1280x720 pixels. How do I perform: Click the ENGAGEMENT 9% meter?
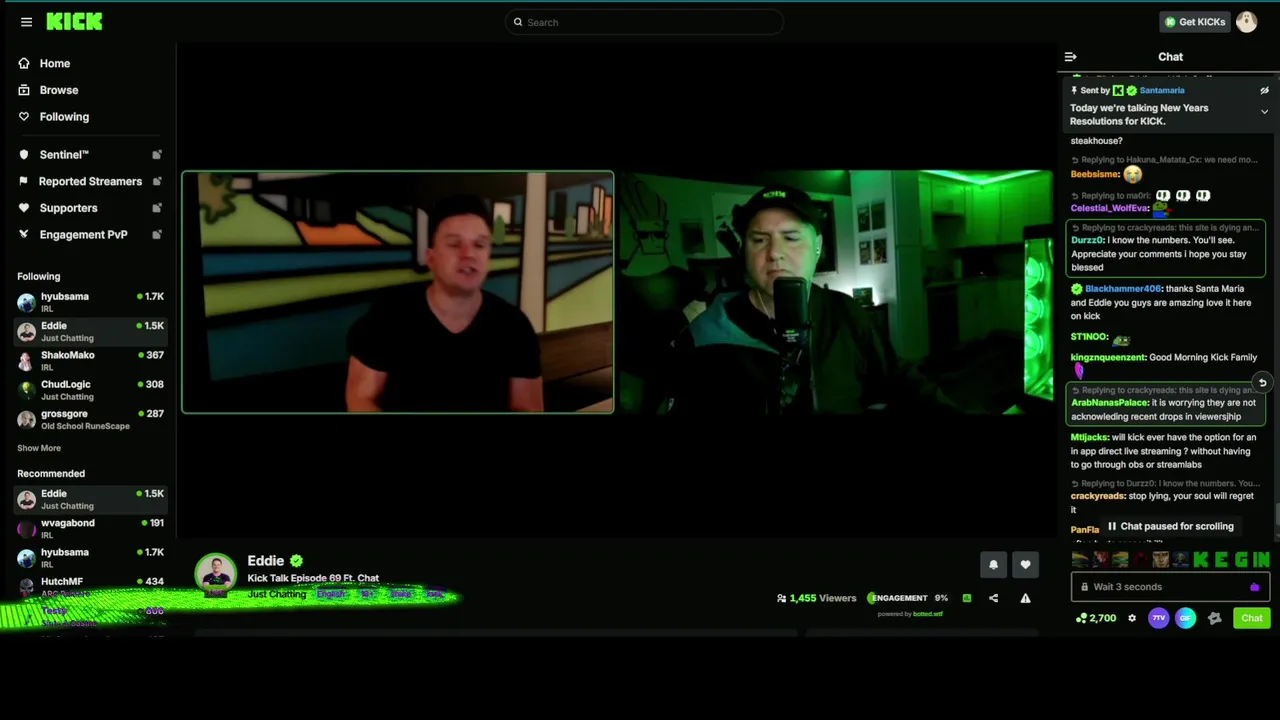[908, 598]
